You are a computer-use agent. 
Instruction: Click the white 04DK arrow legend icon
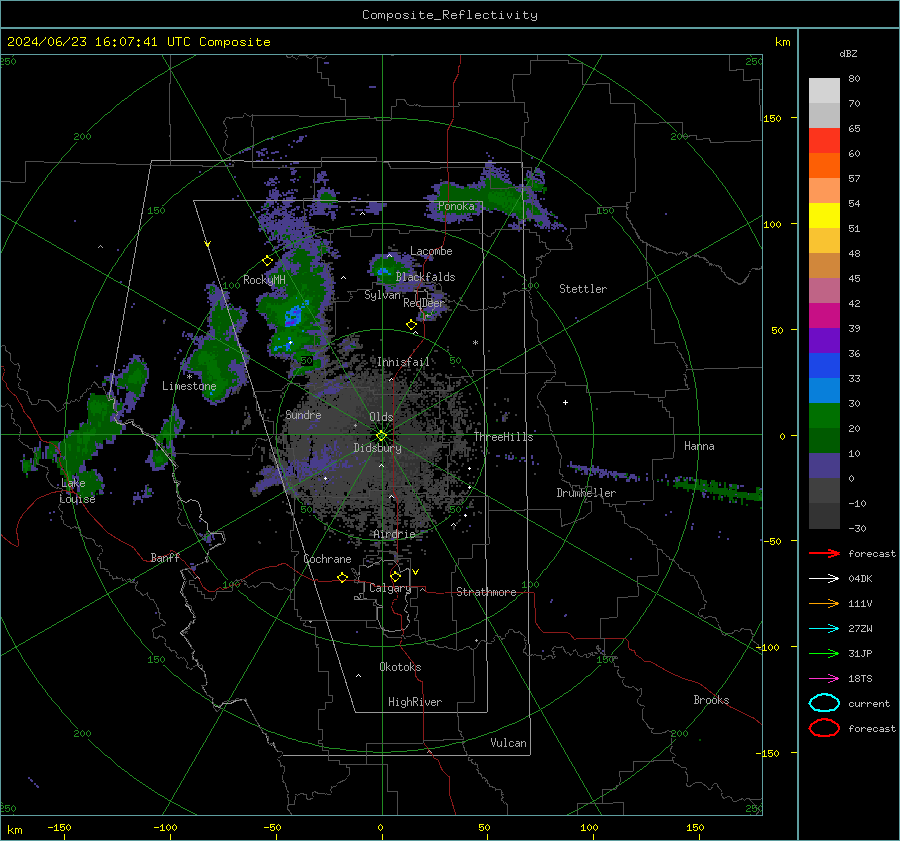[824, 579]
